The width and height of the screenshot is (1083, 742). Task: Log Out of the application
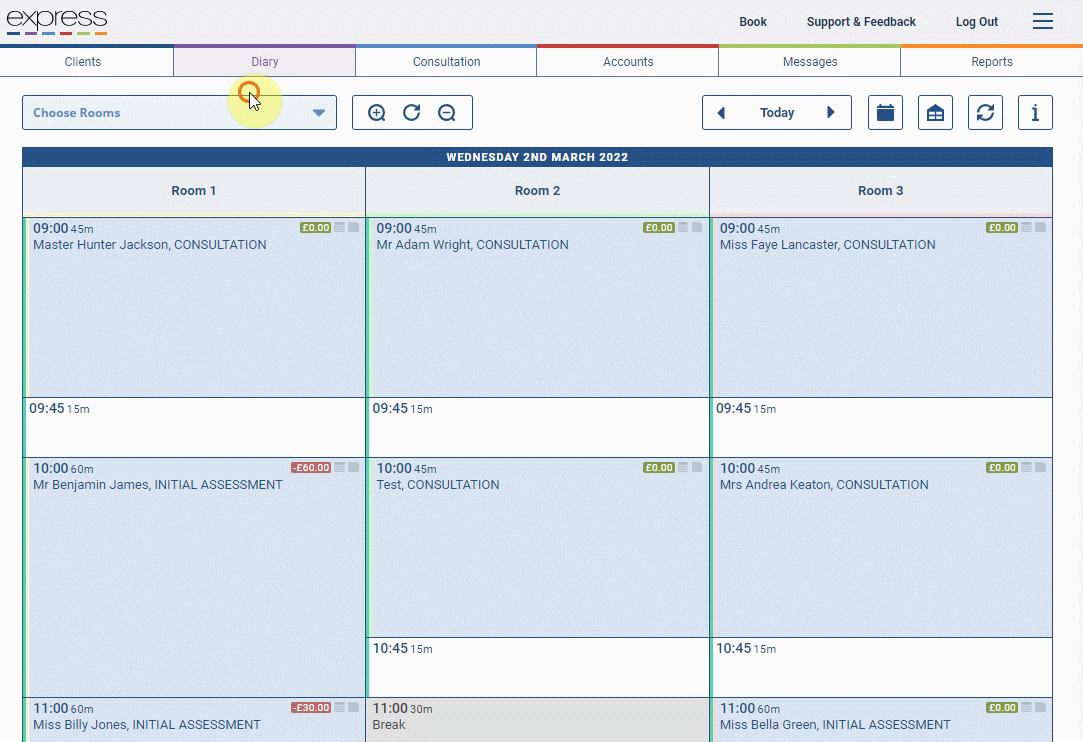tap(977, 21)
